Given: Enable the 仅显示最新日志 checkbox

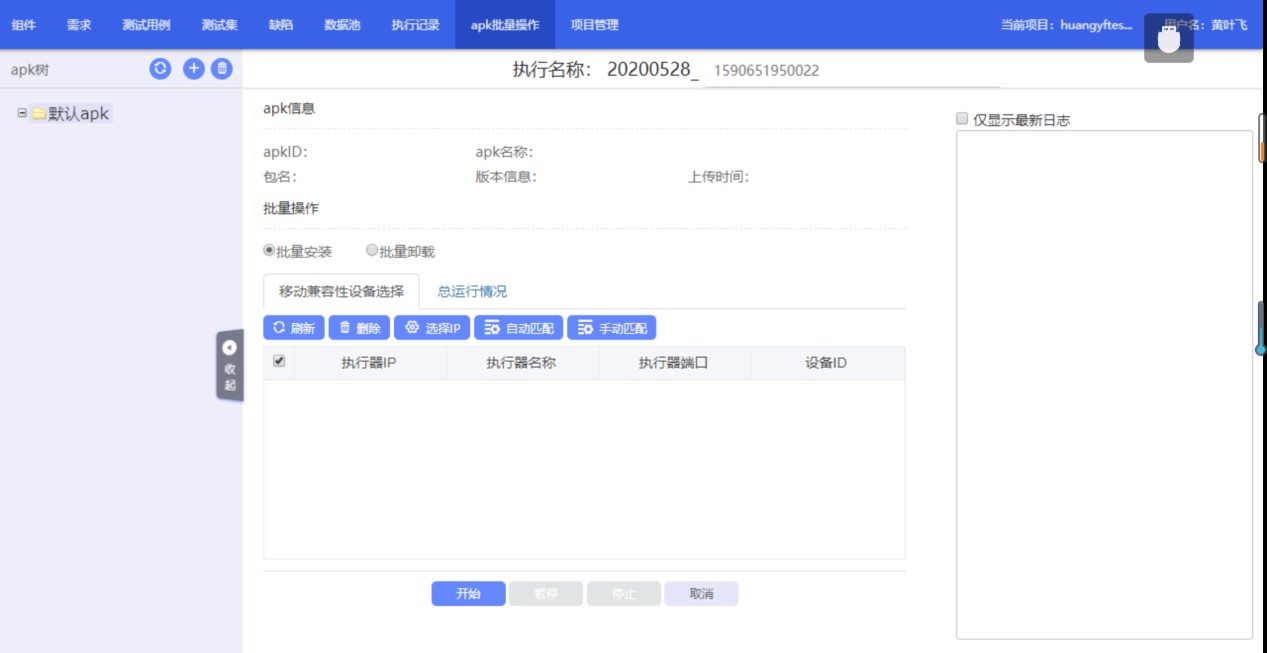Looking at the screenshot, I should click(x=962, y=119).
